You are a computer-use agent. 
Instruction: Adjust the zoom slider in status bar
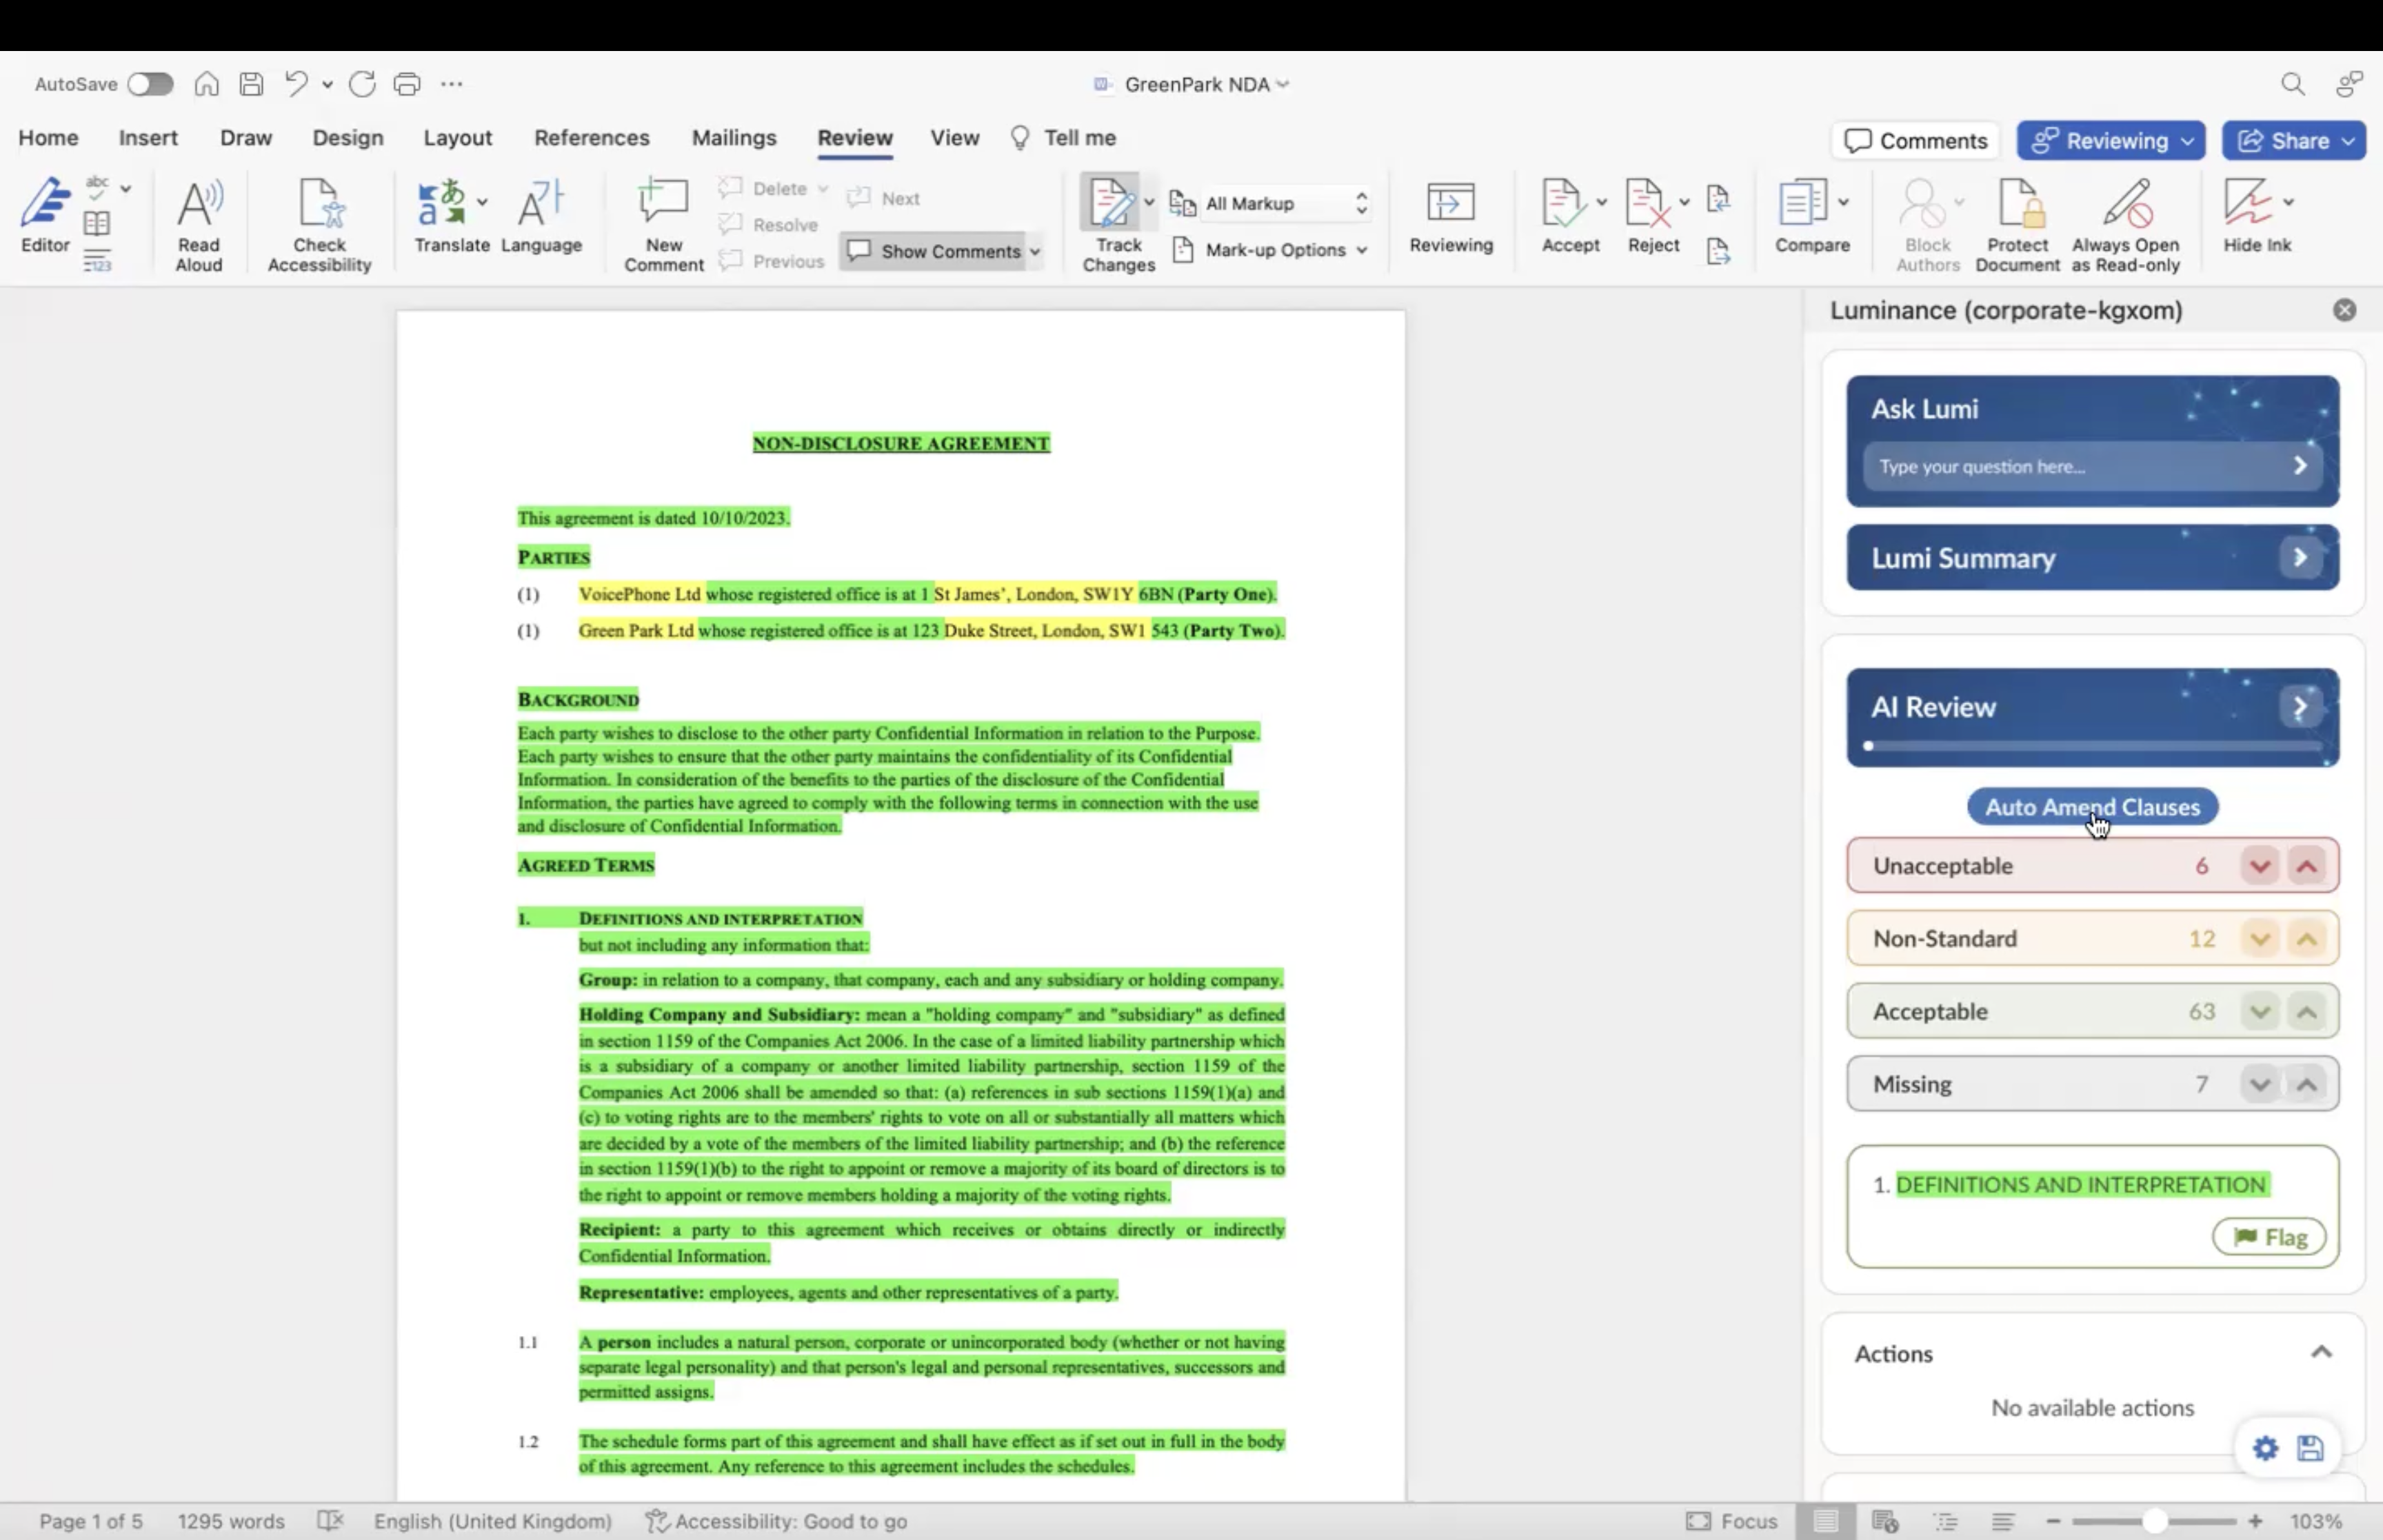pos(2154,1521)
